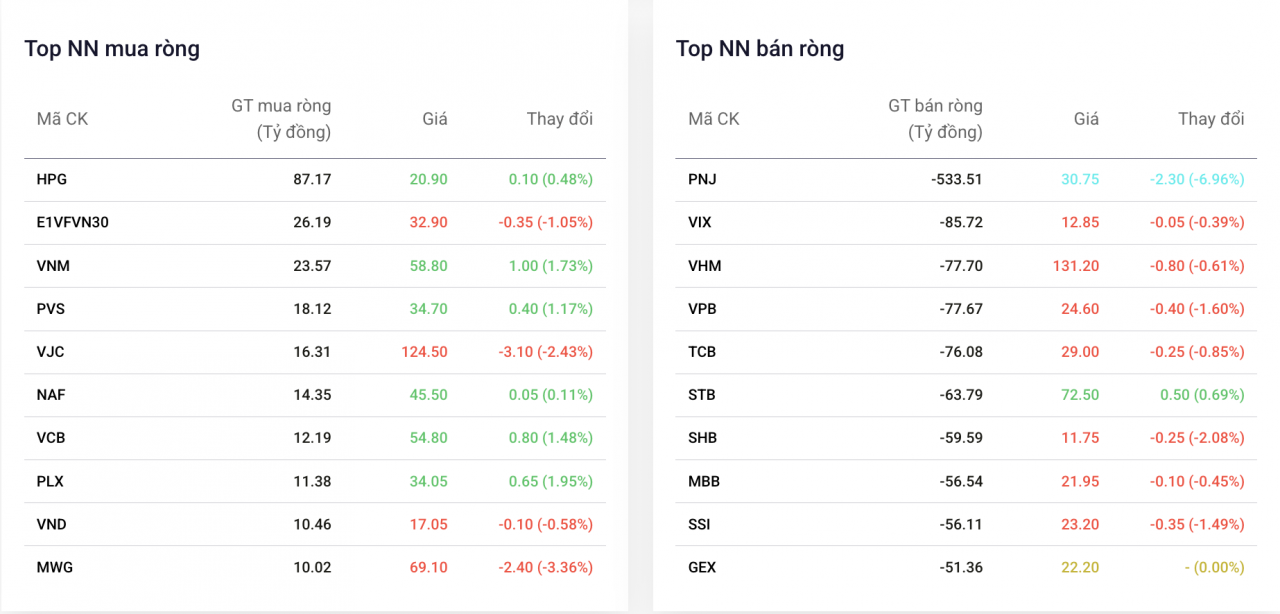The width and height of the screenshot is (1280, 614).
Task: Click the PNJ ticker in net selling table
Action: pyautogui.click(x=702, y=179)
